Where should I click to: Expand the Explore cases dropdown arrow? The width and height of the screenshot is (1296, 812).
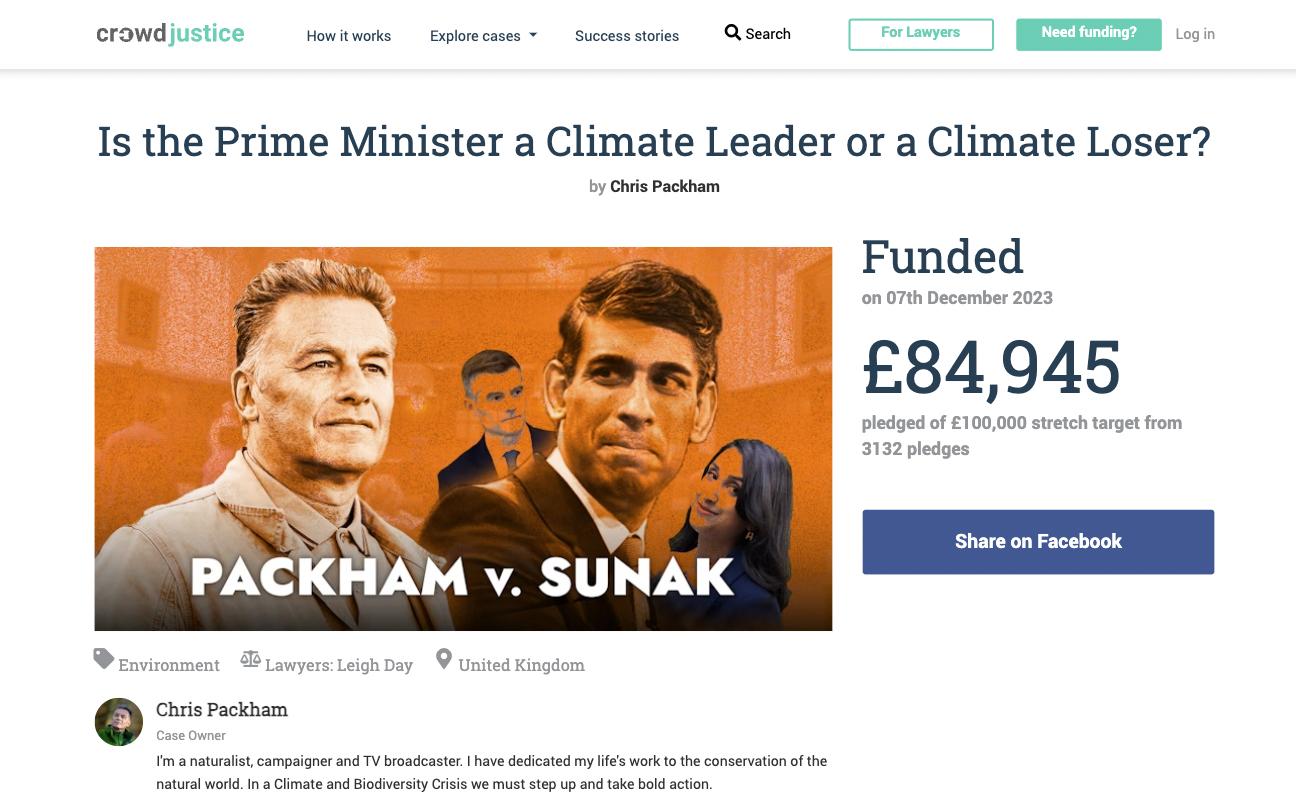point(533,35)
